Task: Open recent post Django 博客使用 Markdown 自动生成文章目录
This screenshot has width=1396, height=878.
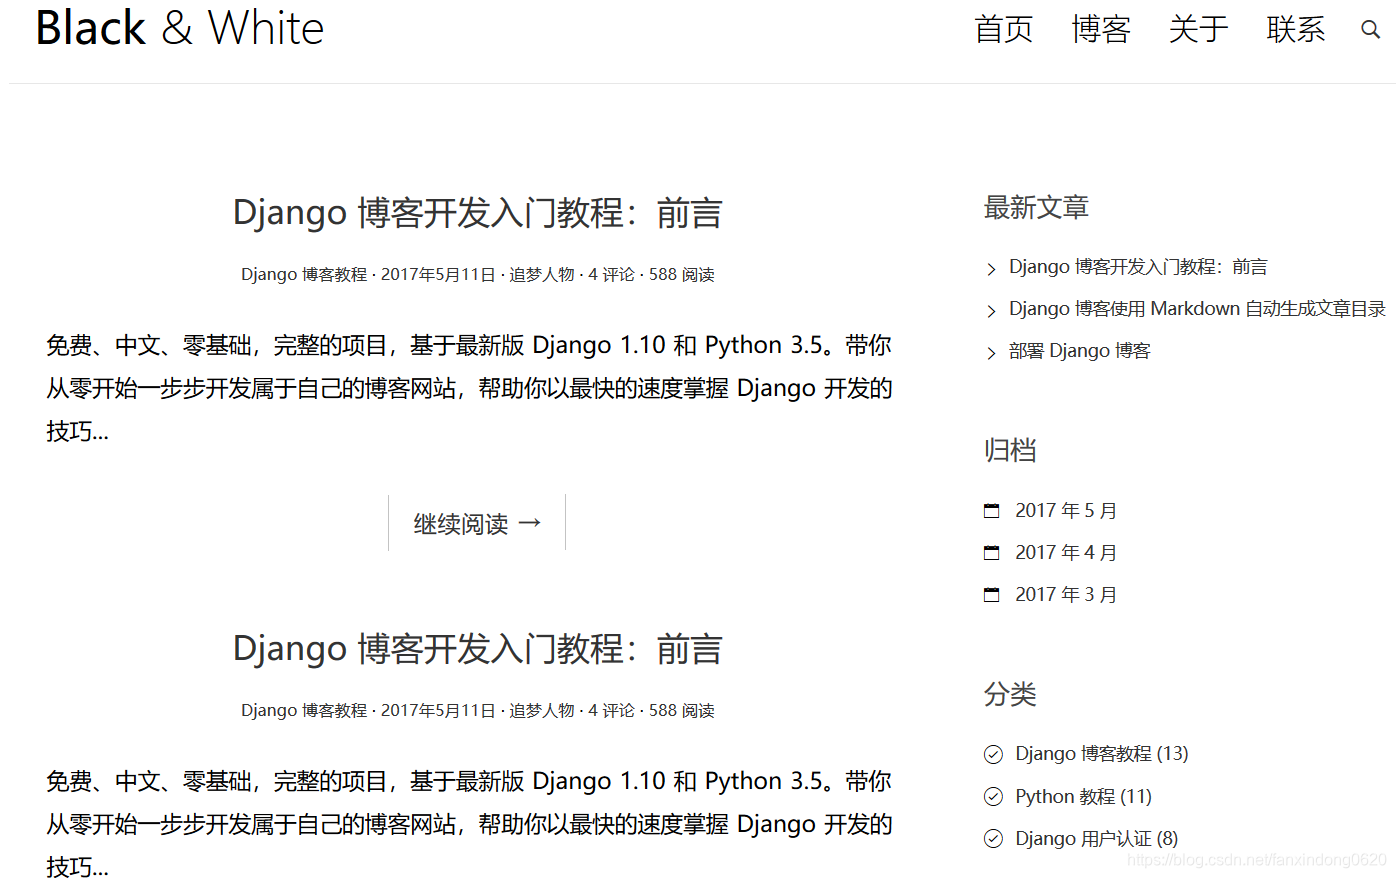Action: pos(1197,309)
